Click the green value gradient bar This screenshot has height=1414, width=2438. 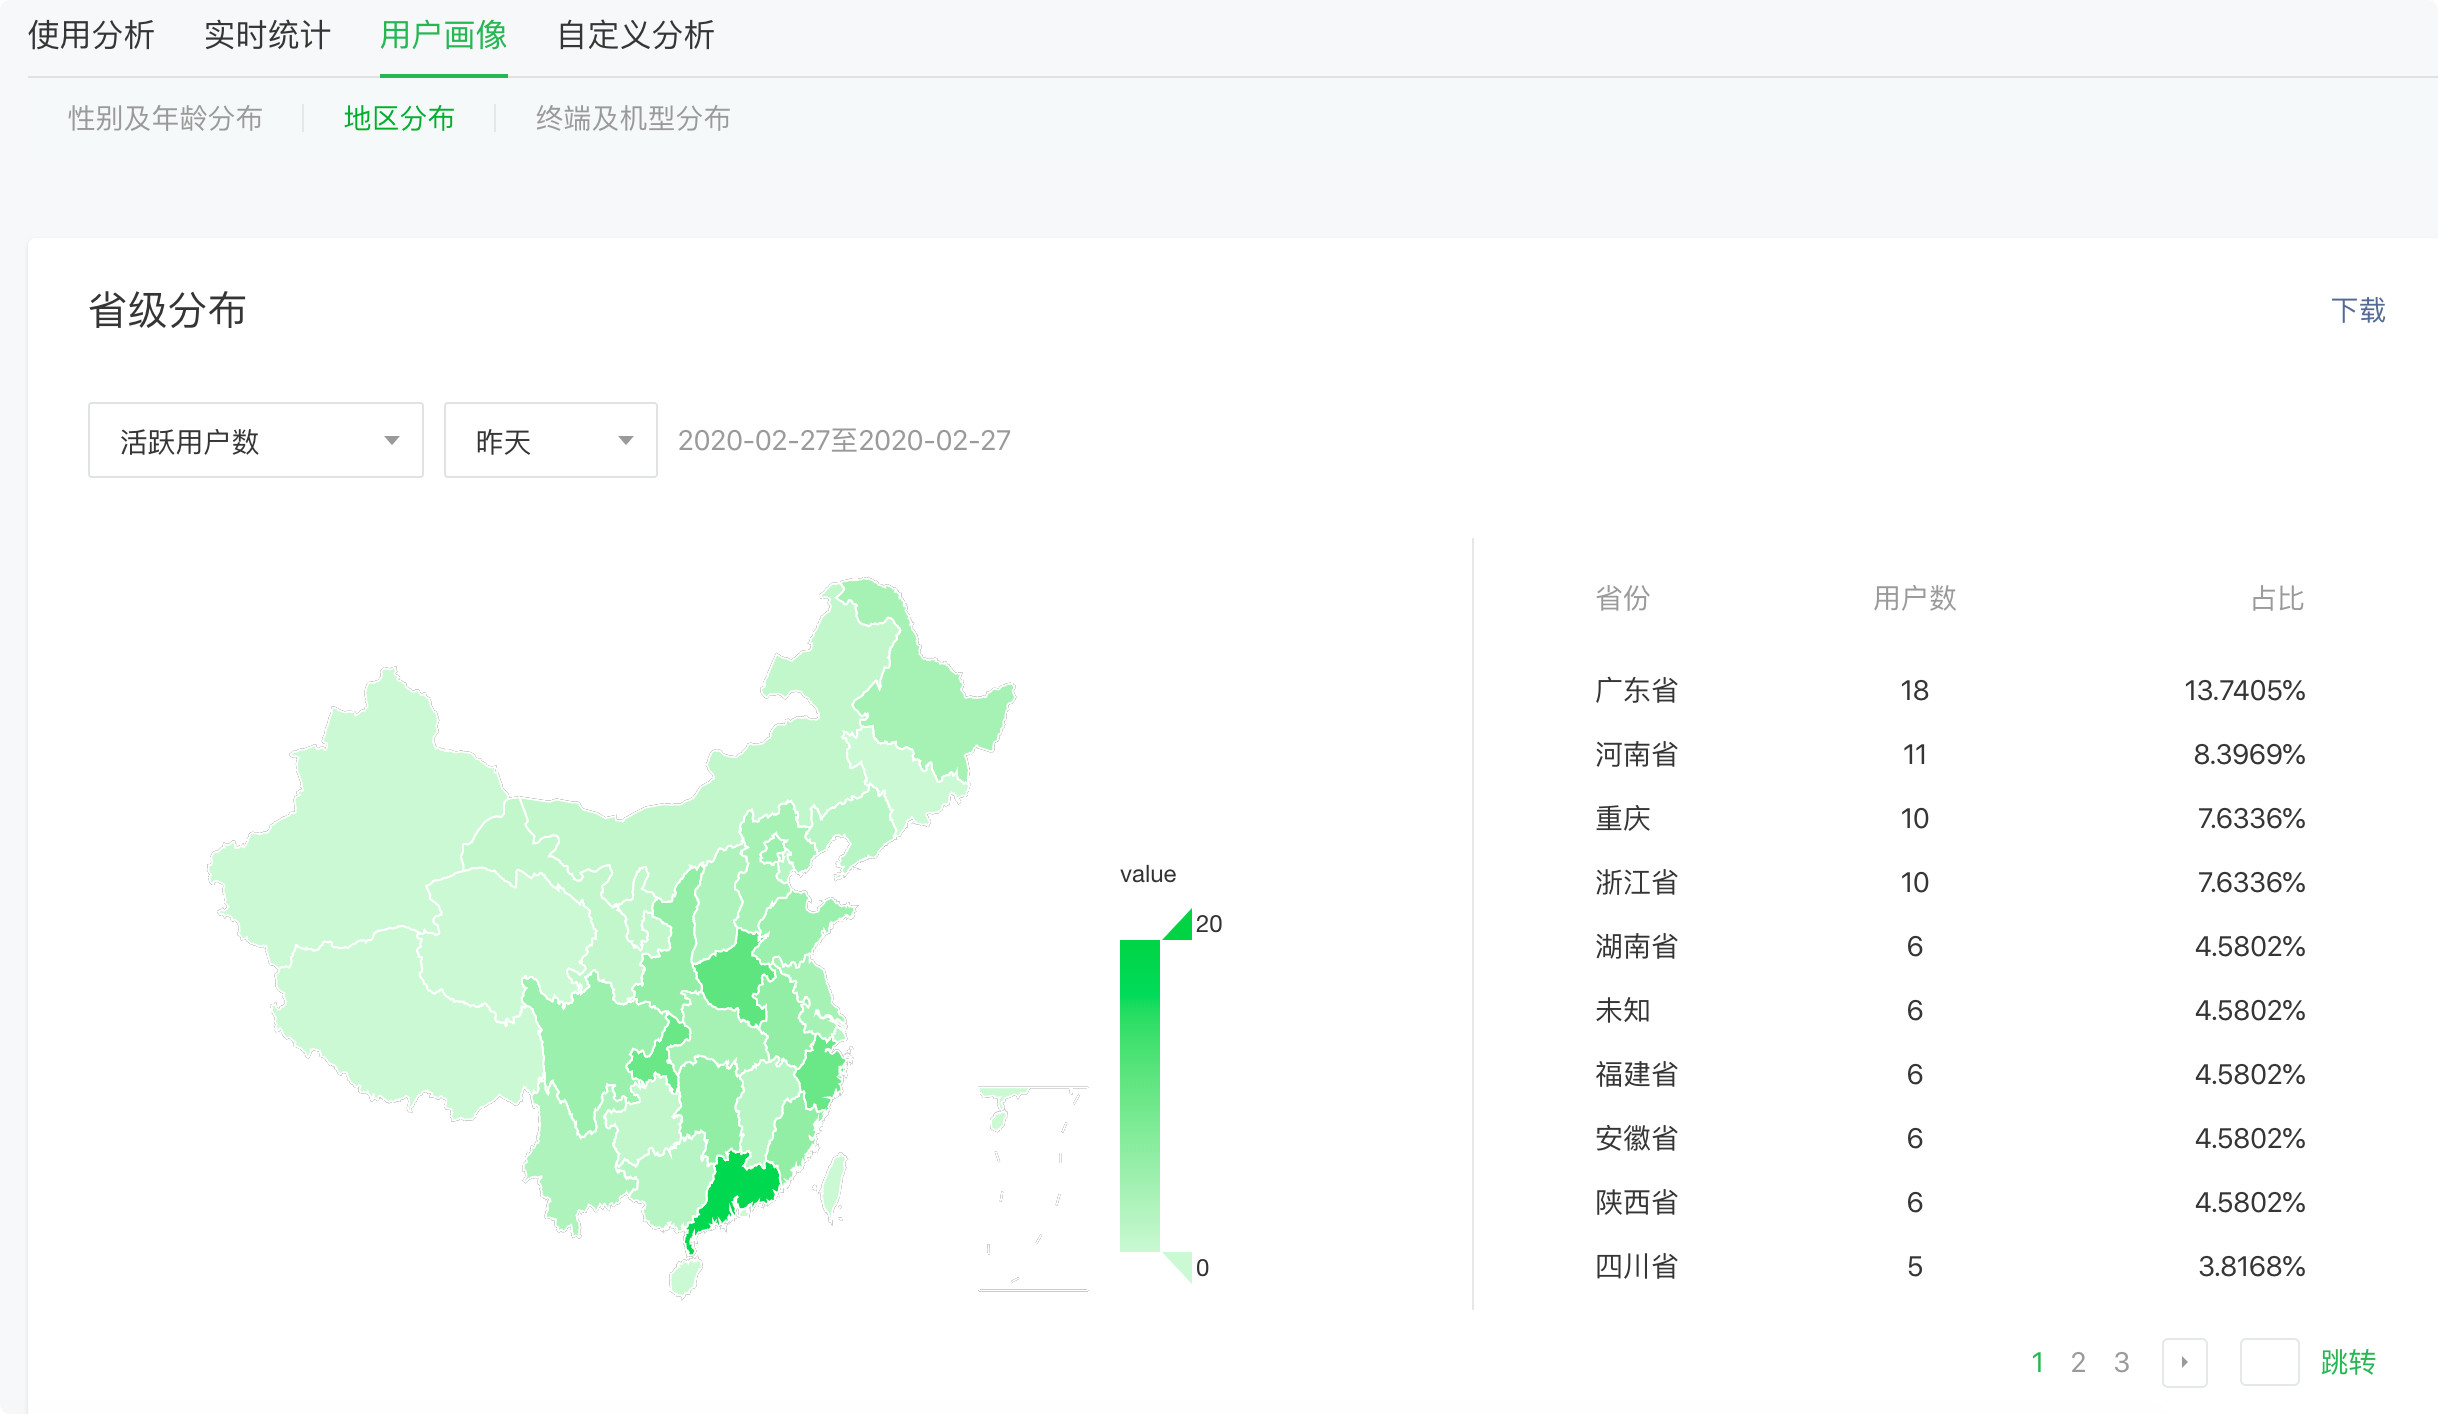coord(1139,1095)
